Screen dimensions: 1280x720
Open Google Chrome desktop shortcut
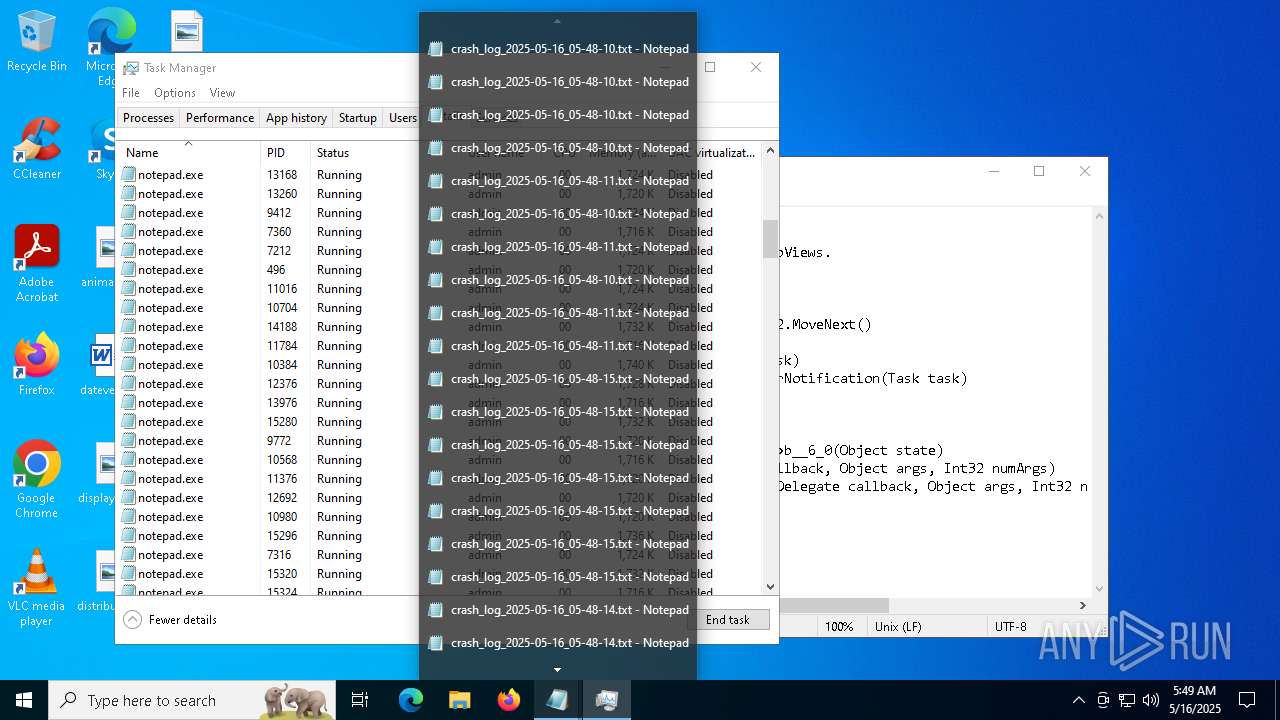click(36, 480)
